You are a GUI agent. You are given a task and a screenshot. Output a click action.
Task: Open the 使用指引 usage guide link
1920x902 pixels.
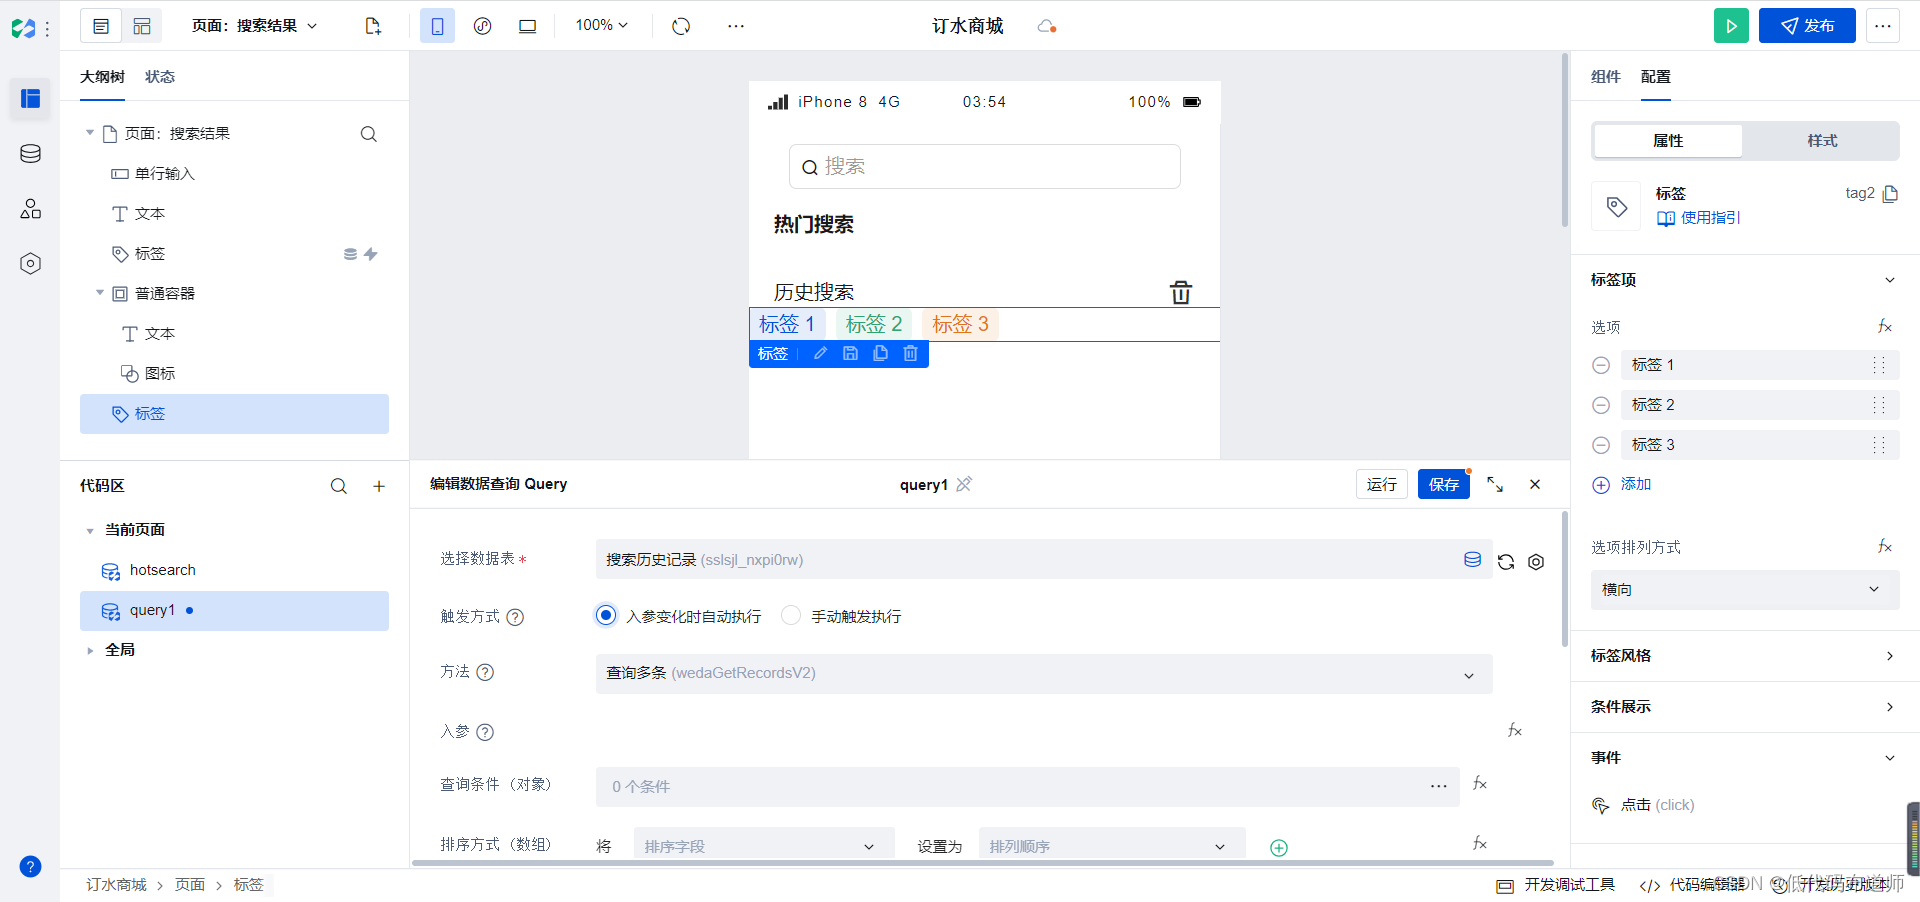tap(1699, 218)
